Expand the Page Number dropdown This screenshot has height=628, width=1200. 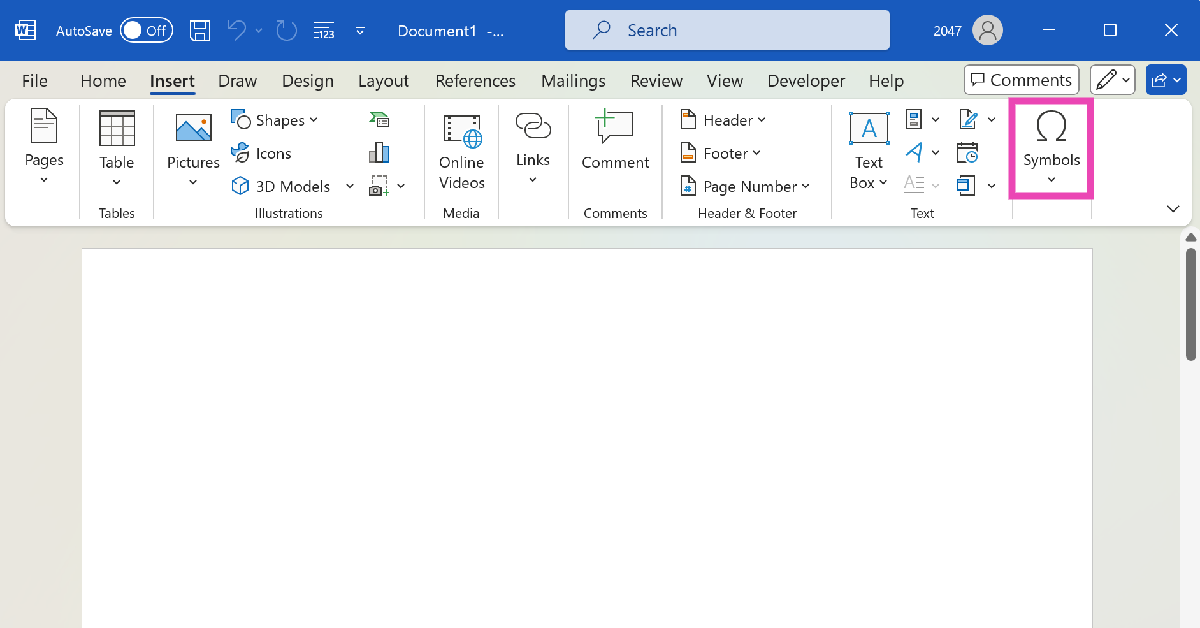(745, 186)
